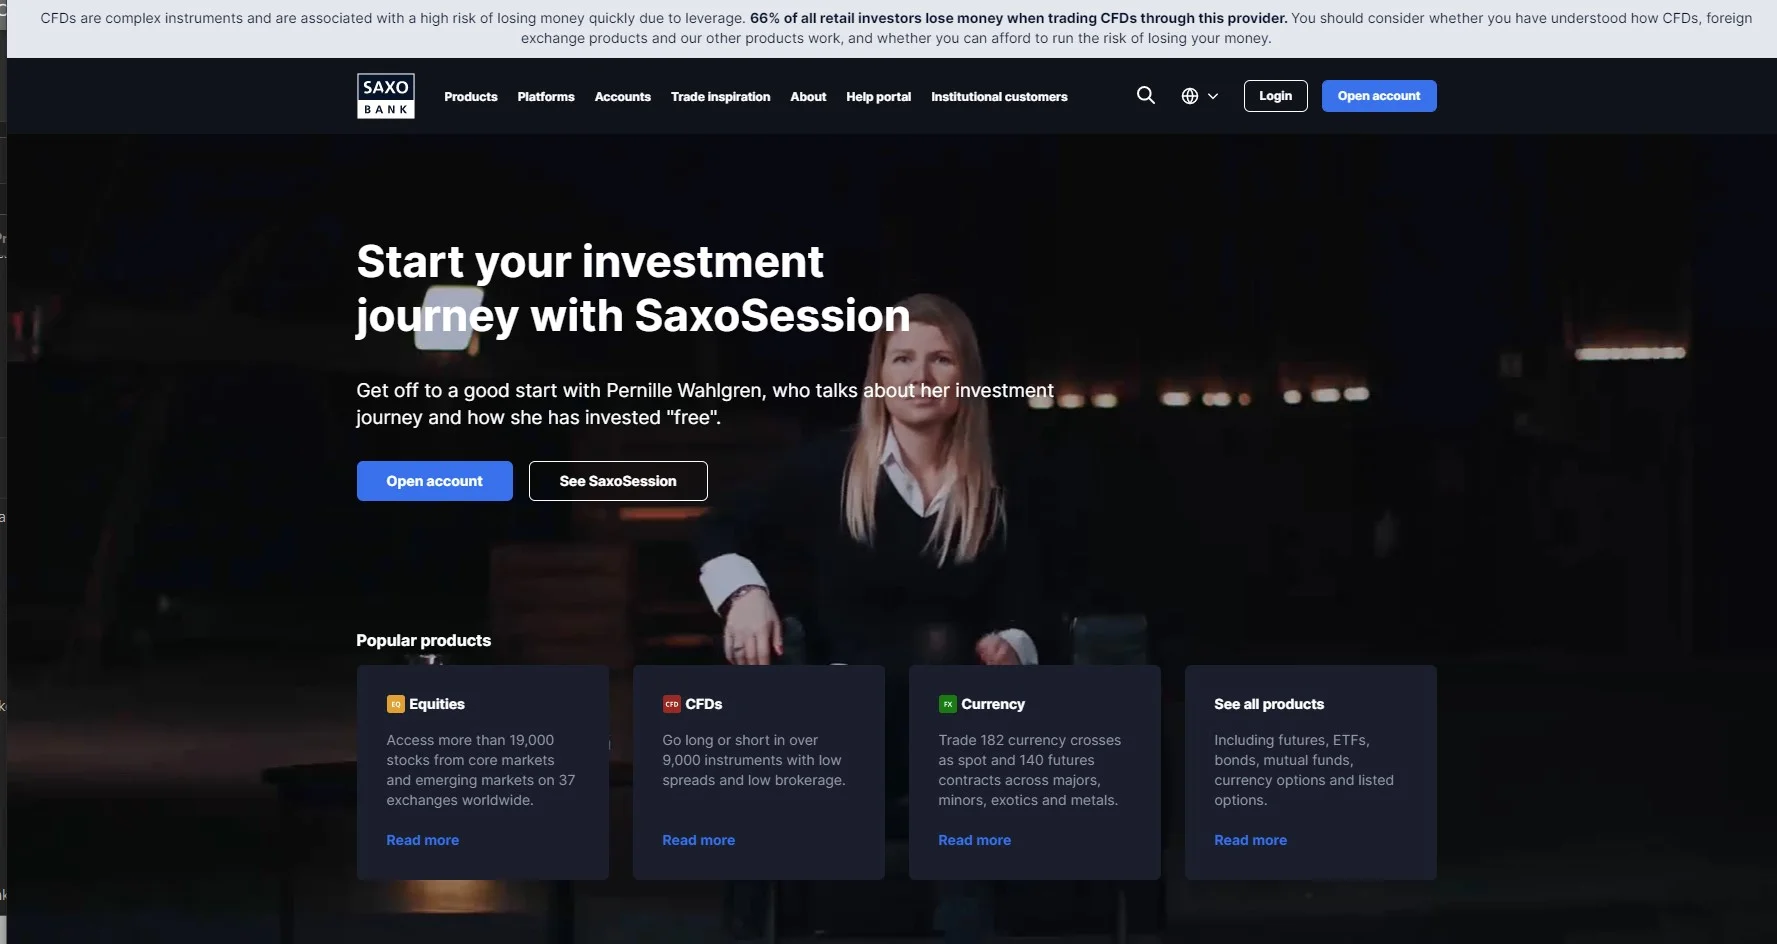Image resolution: width=1777 pixels, height=944 pixels.
Task: Click the Login button
Action: tap(1275, 96)
